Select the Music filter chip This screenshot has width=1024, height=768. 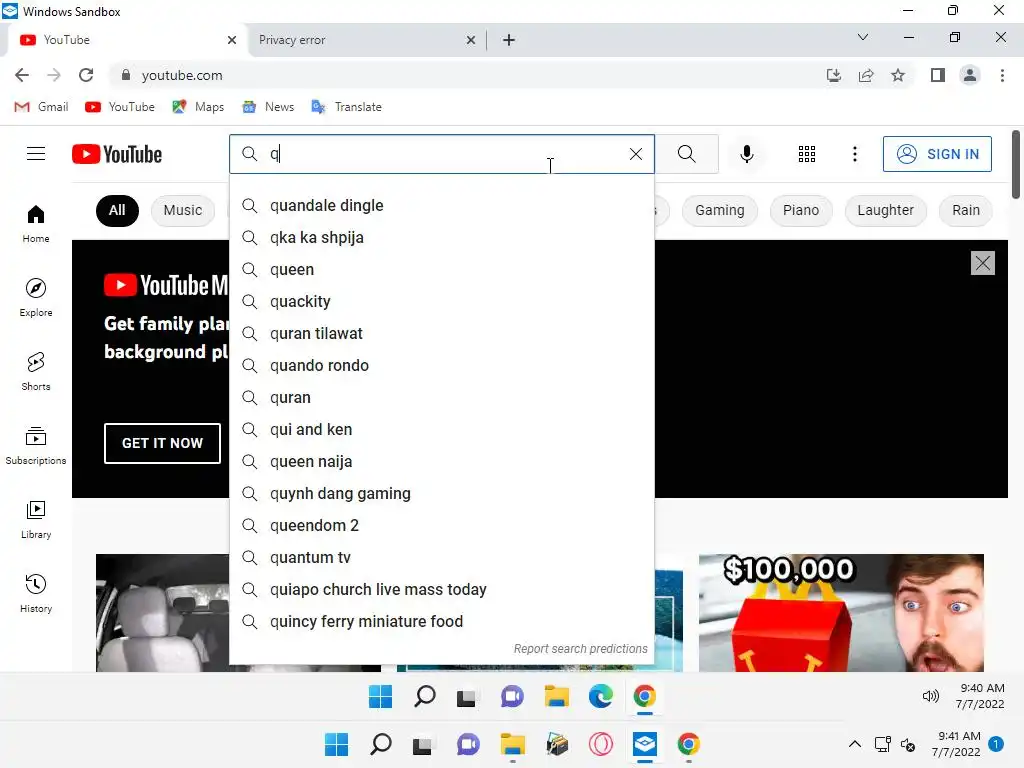183,210
